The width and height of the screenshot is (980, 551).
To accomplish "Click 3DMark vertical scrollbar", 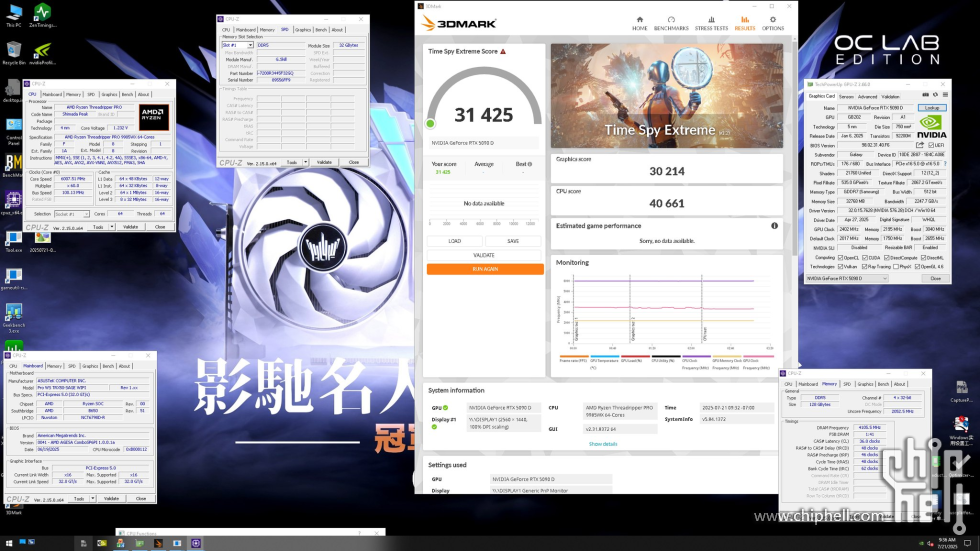I will [794, 149].
